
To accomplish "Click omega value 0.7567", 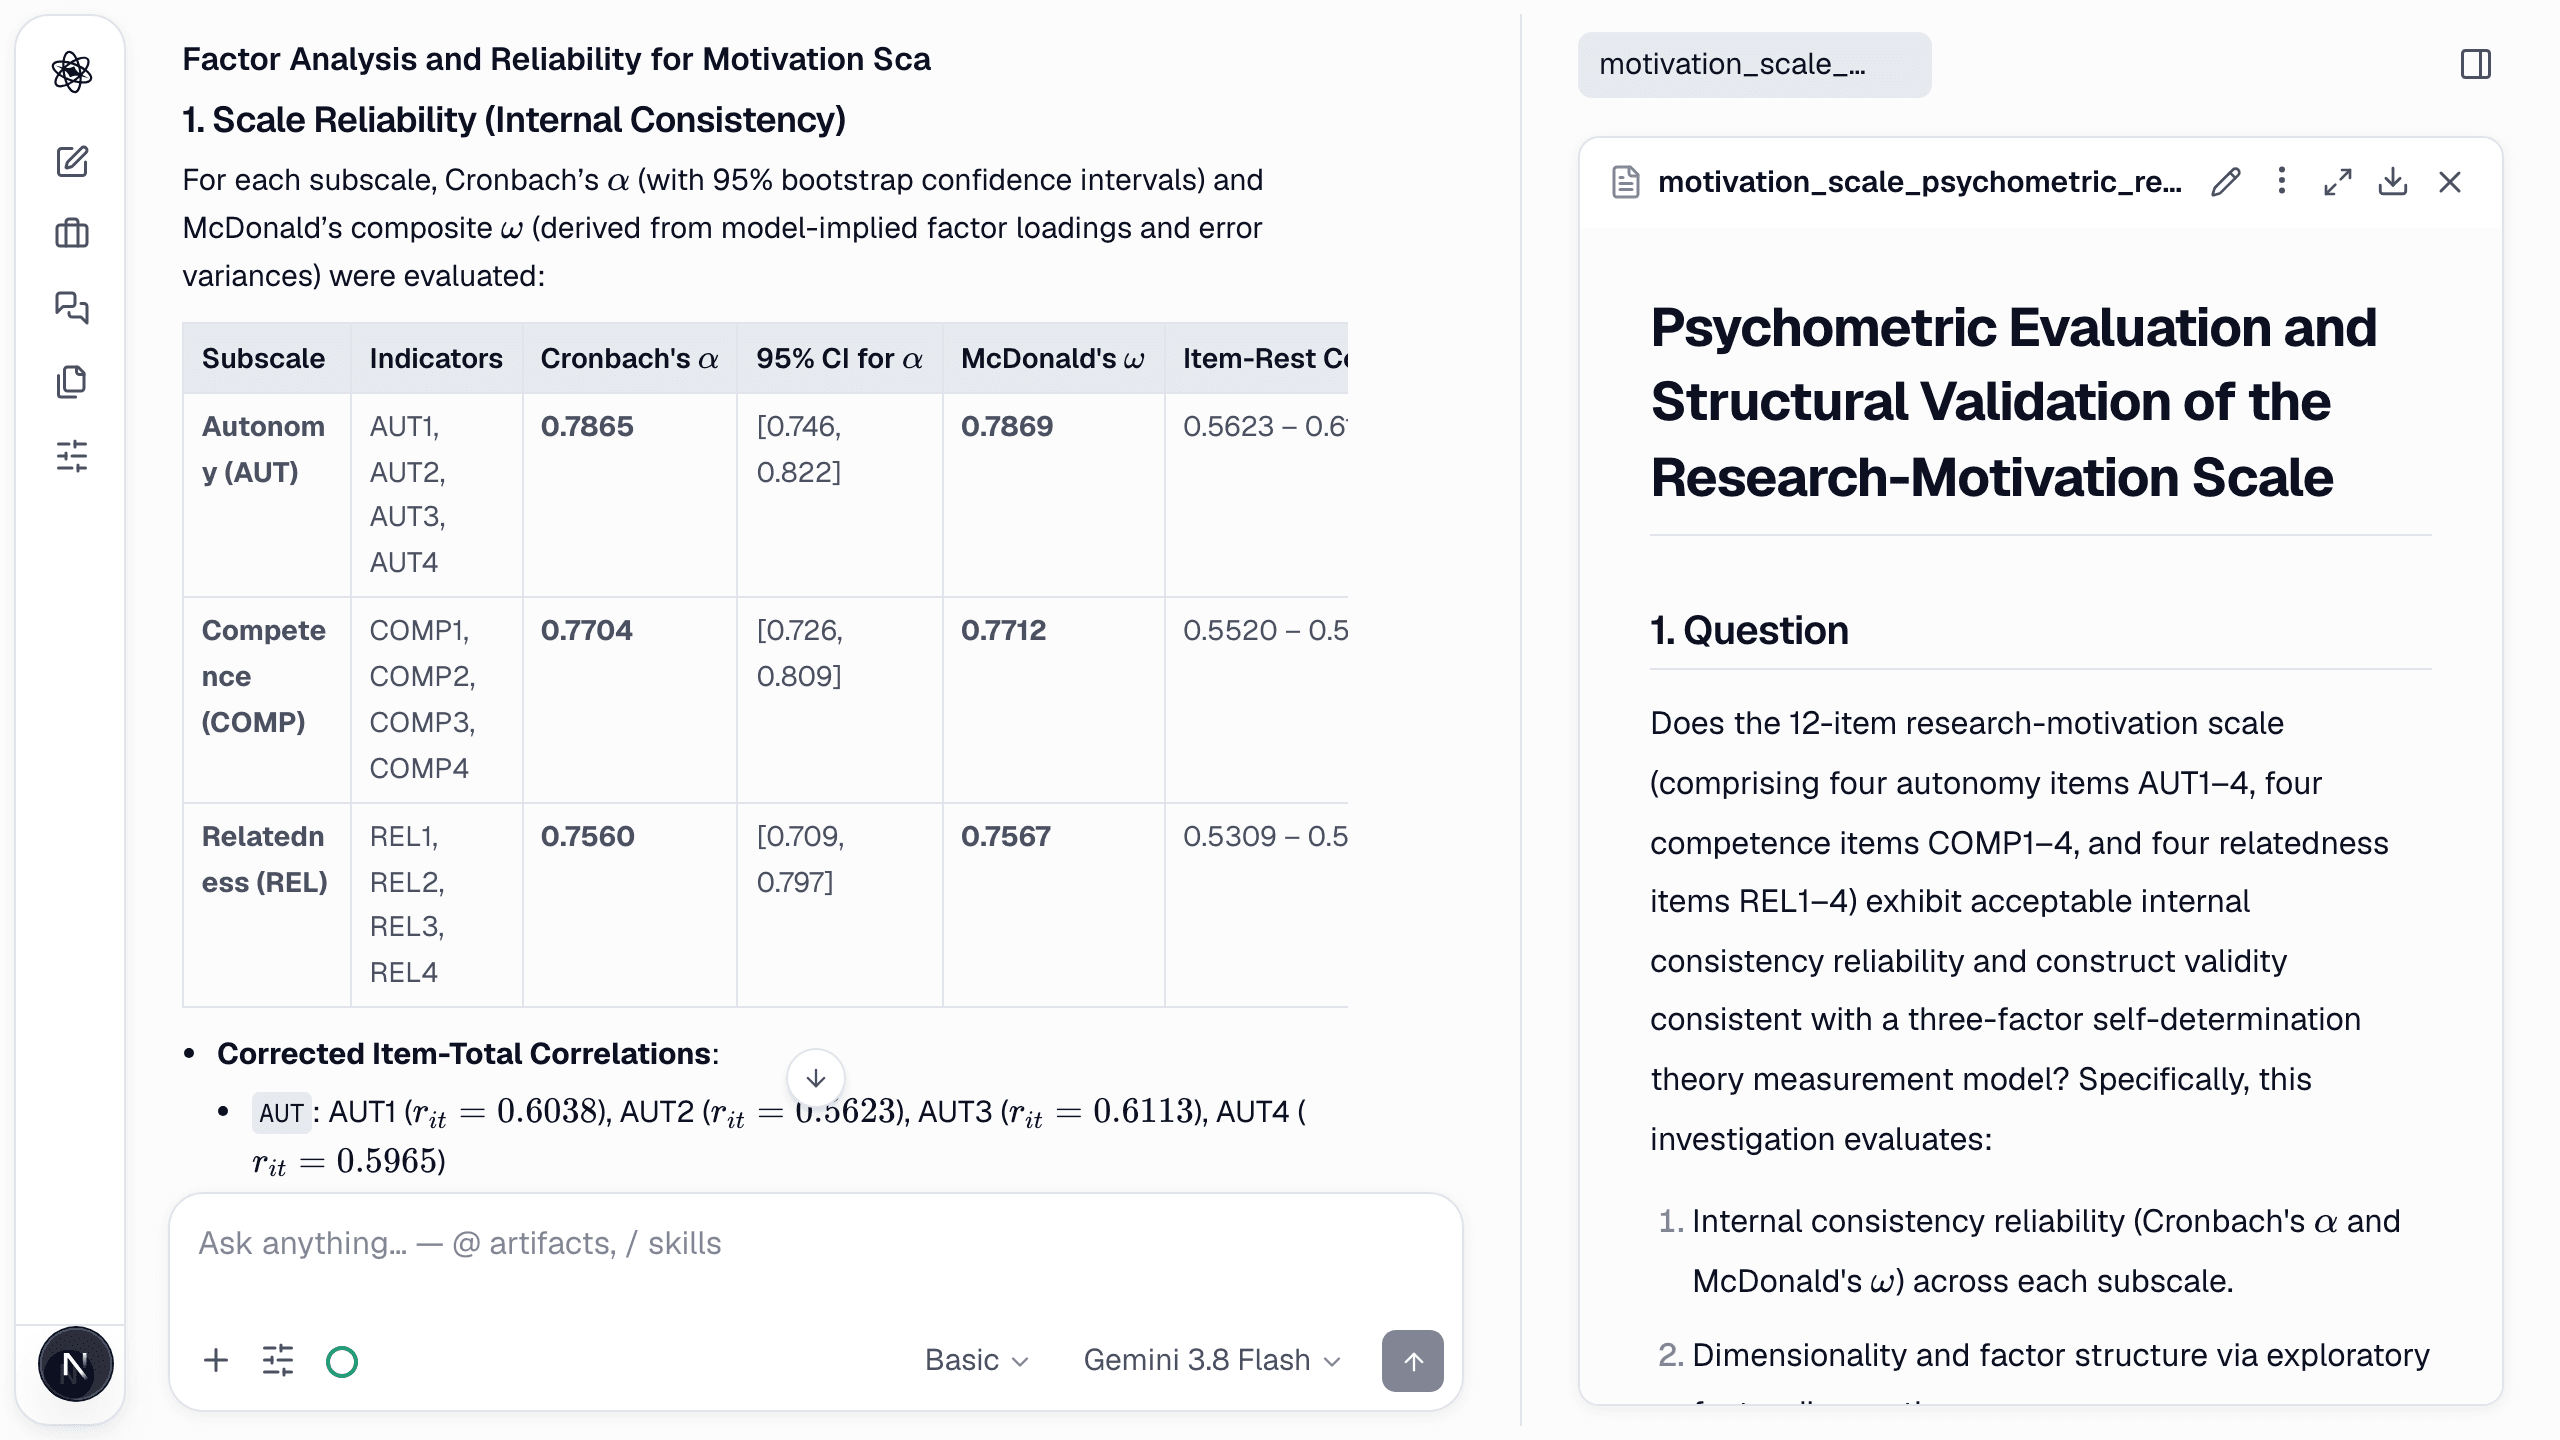I will point(1006,836).
